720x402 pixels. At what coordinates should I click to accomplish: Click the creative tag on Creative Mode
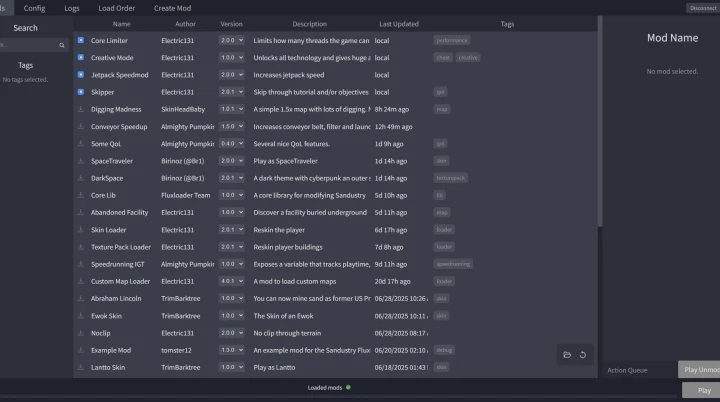click(x=468, y=57)
